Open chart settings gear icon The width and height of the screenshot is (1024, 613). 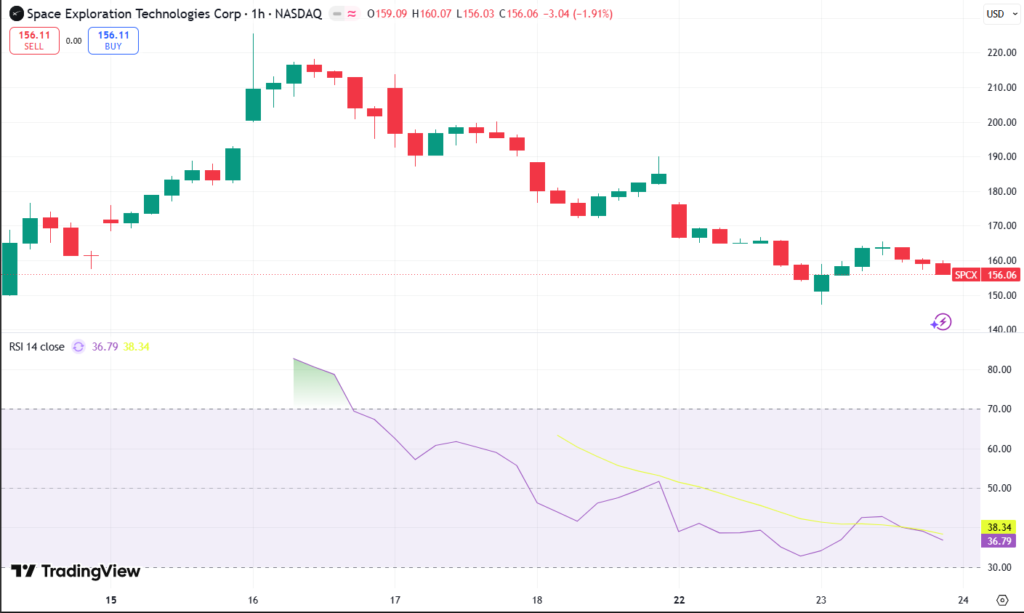(x=1002, y=600)
